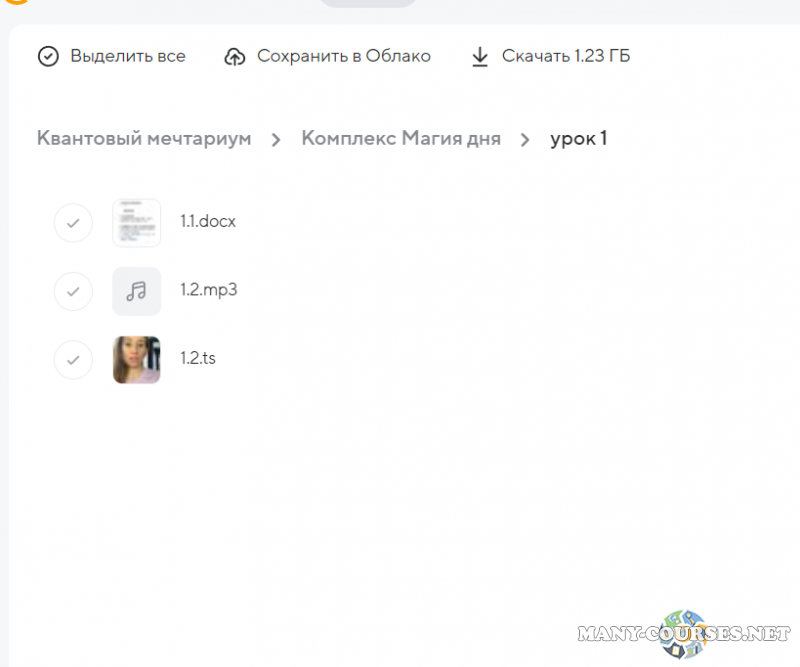The image size is (800, 667).
Task: Click the current урок 1 breadcrumb
Action: (x=578, y=138)
